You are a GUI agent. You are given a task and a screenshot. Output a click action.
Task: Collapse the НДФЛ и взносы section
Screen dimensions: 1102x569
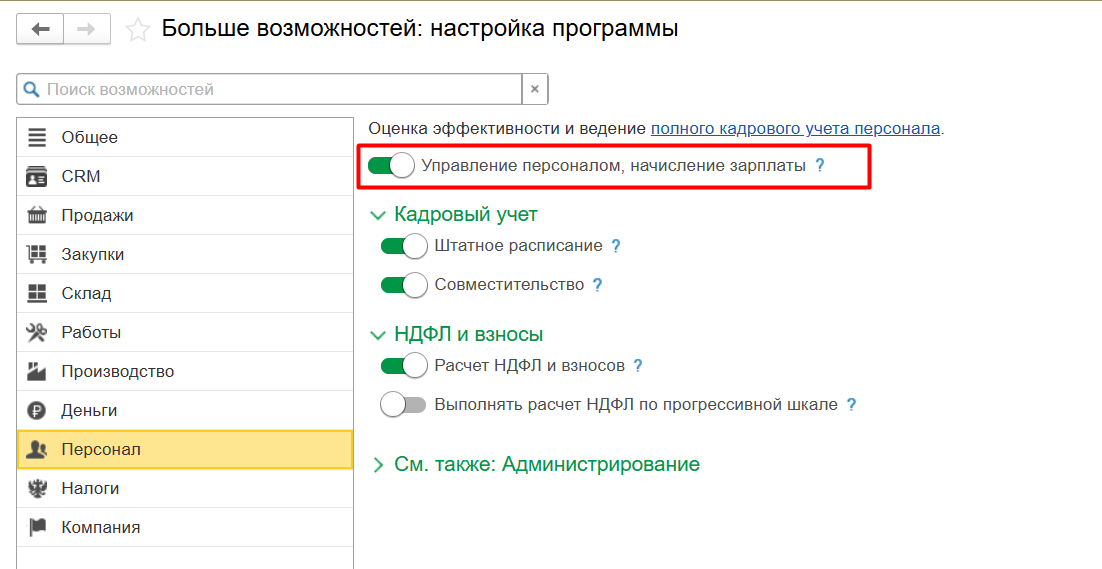coord(378,335)
